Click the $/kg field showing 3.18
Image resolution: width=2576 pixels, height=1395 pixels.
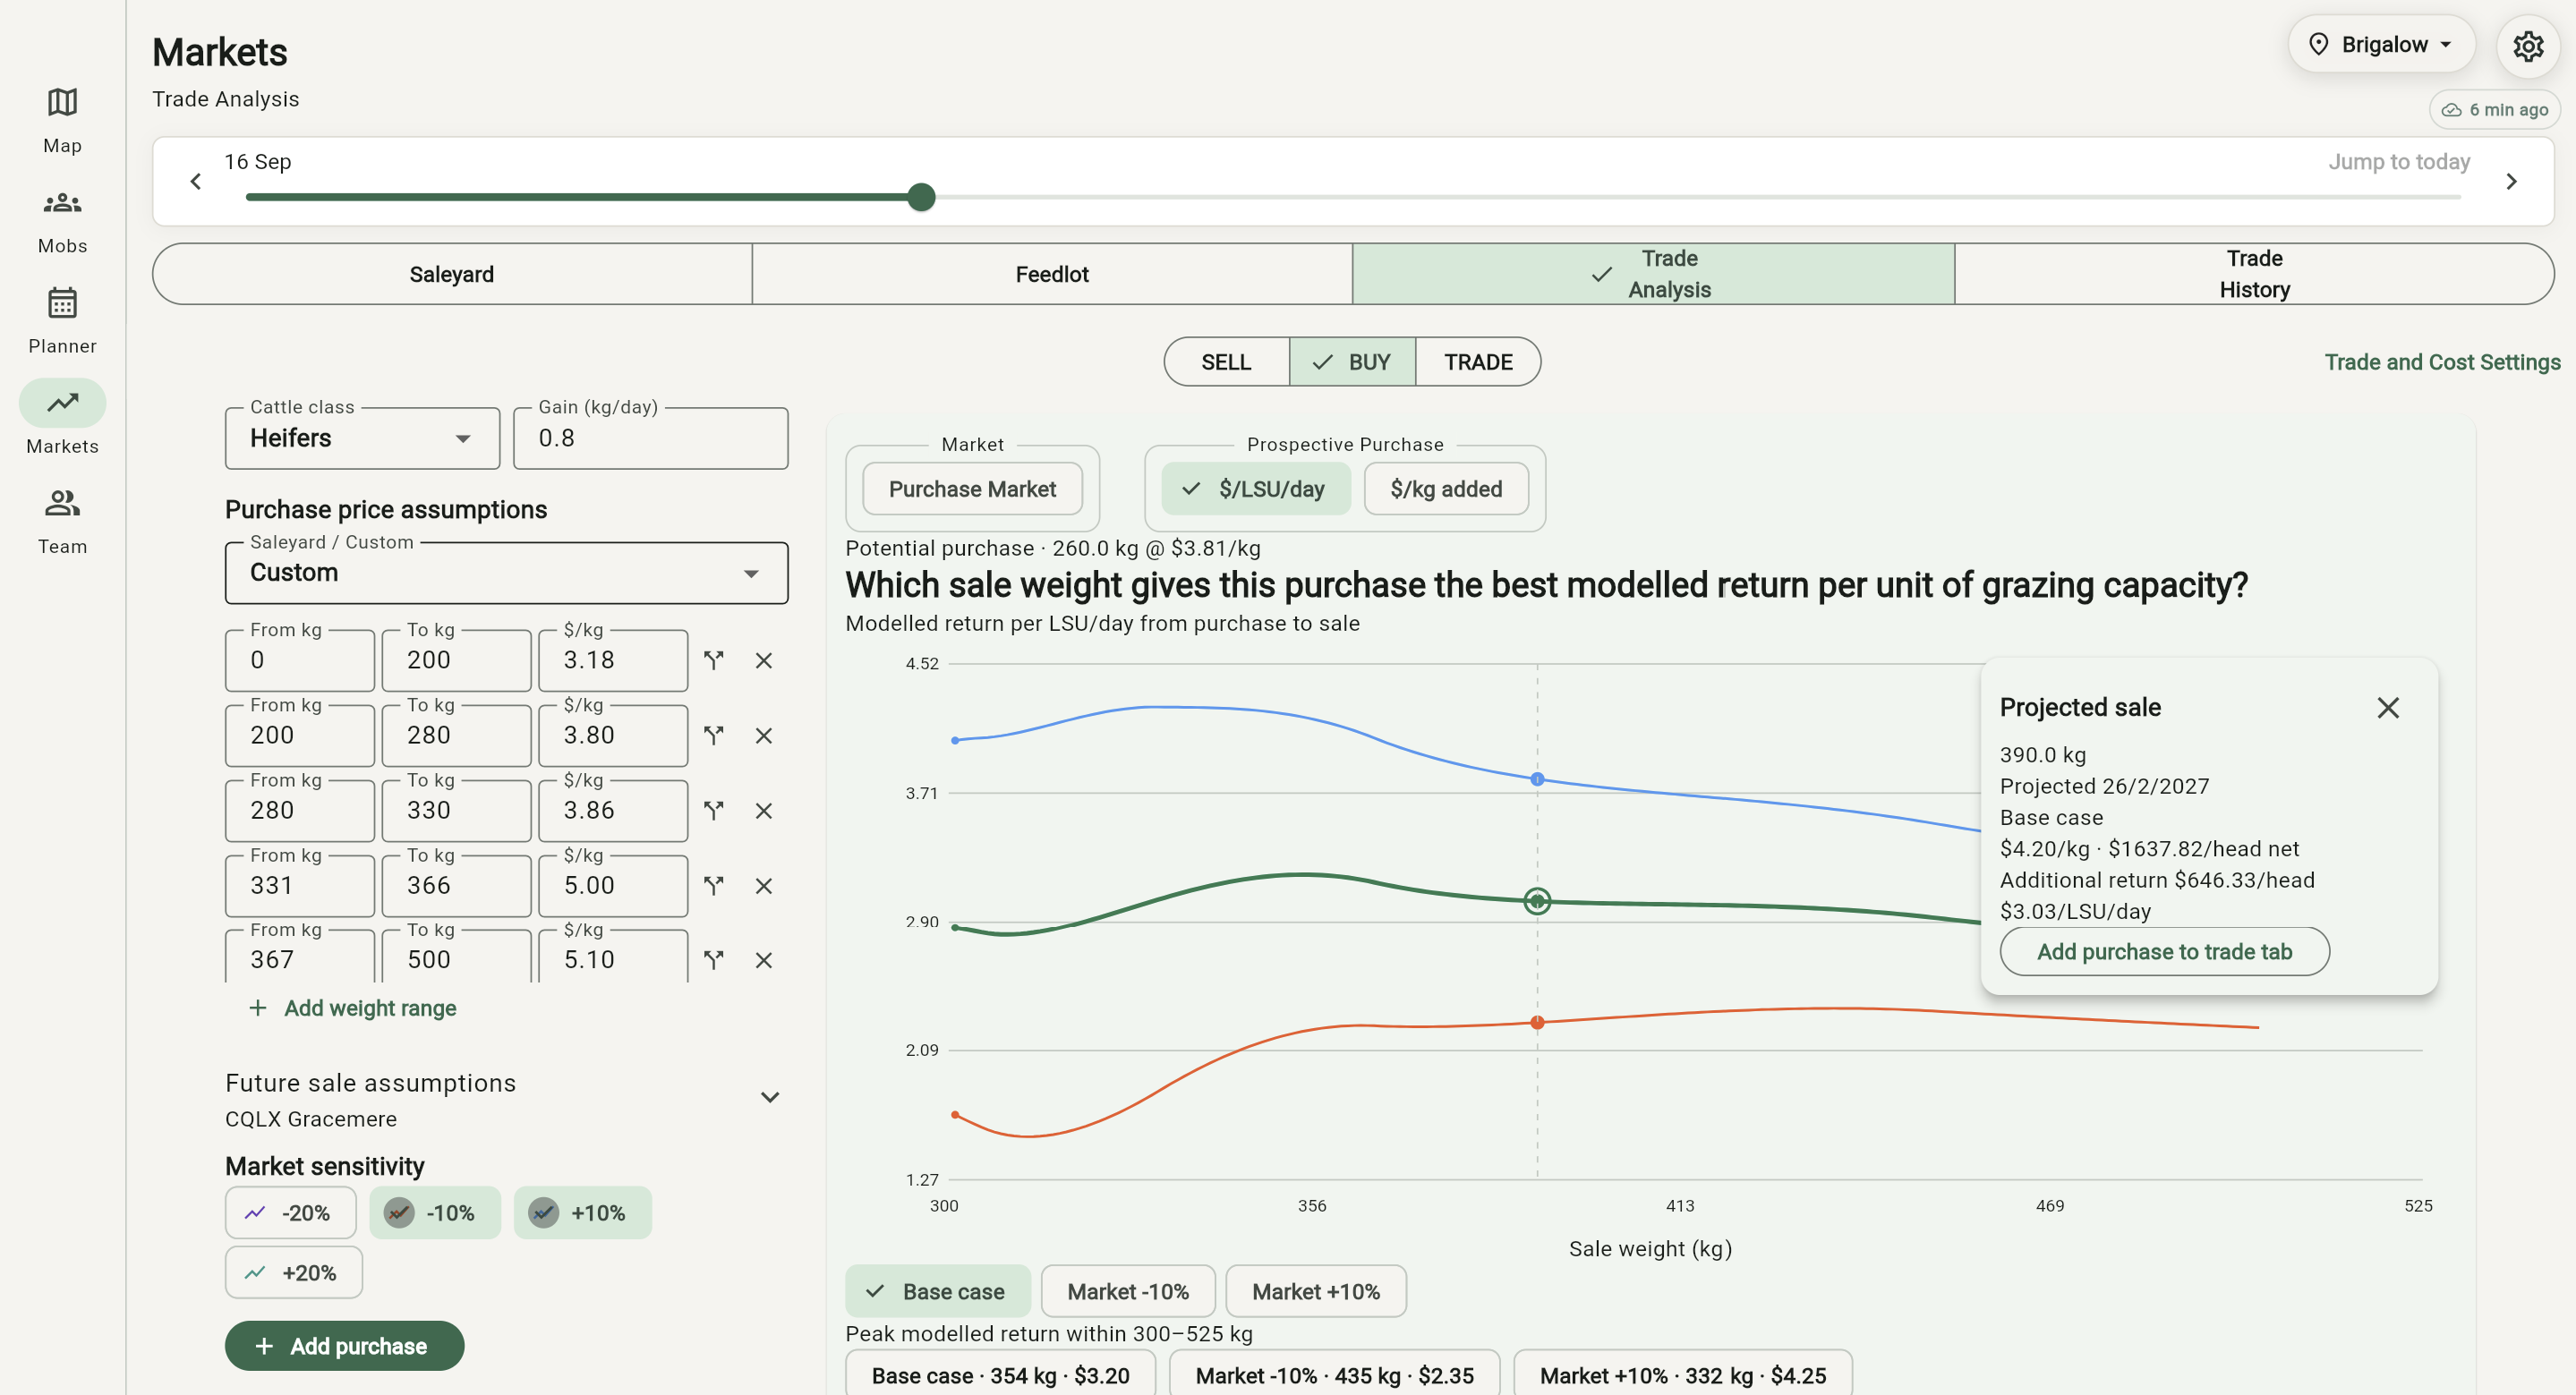click(612, 660)
